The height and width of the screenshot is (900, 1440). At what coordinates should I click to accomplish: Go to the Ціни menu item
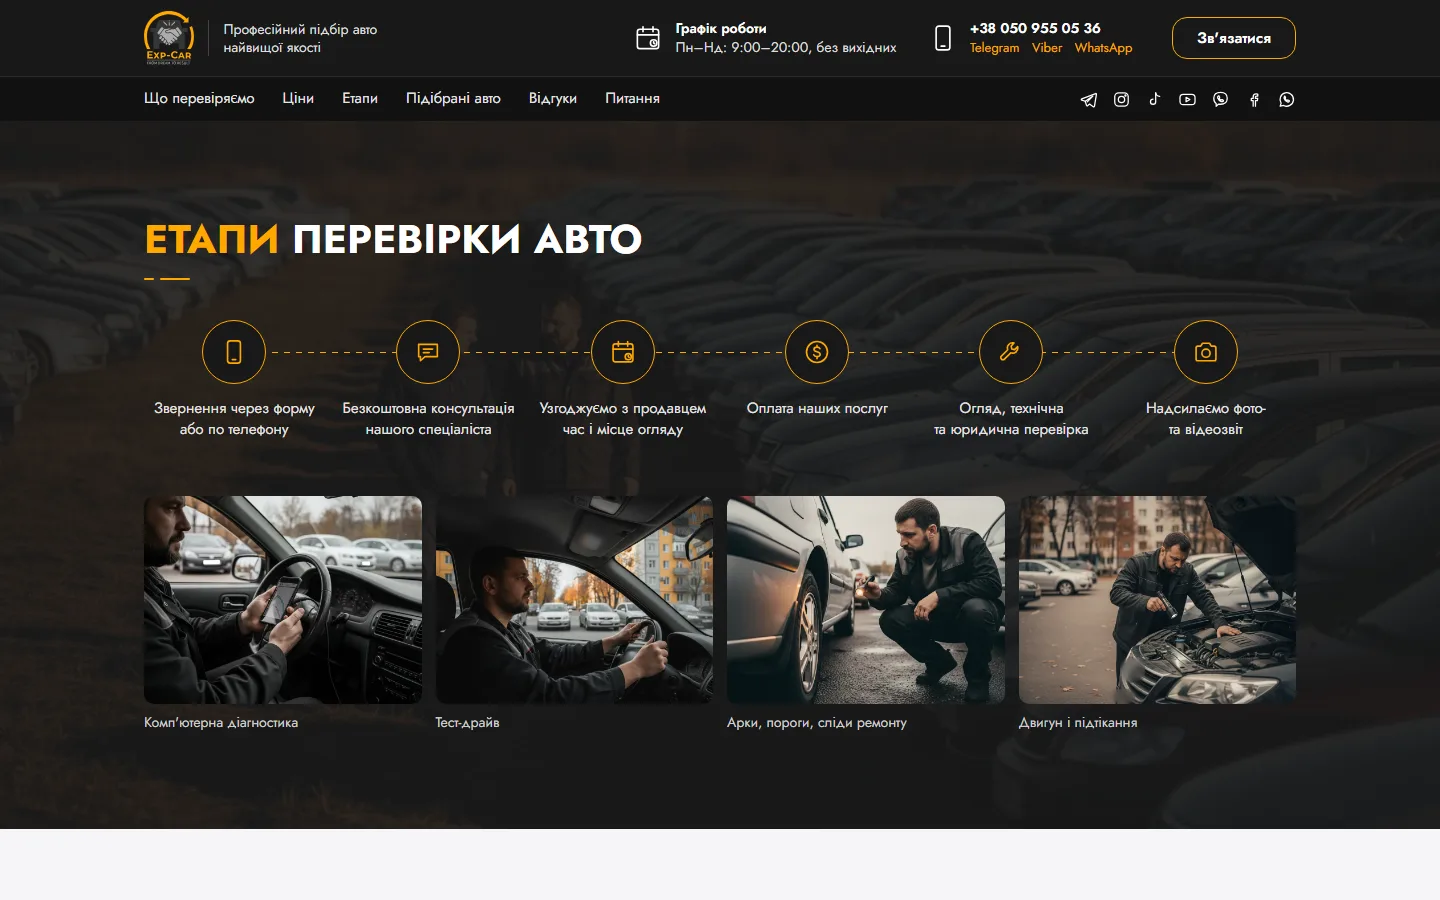click(298, 98)
